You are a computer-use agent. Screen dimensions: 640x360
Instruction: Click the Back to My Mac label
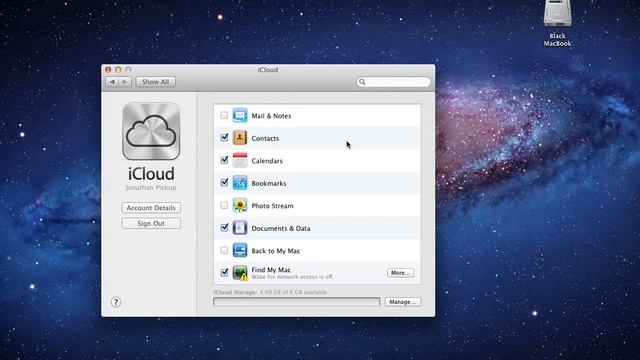pyautogui.click(x=276, y=251)
